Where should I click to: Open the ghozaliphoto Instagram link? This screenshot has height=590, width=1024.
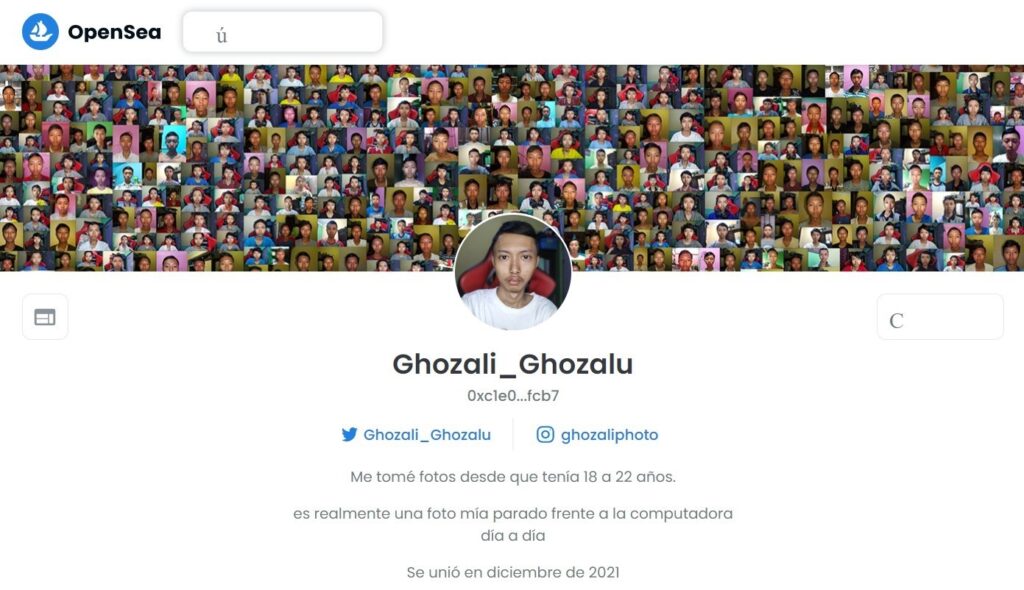pyautogui.click(x=609, y=434)
